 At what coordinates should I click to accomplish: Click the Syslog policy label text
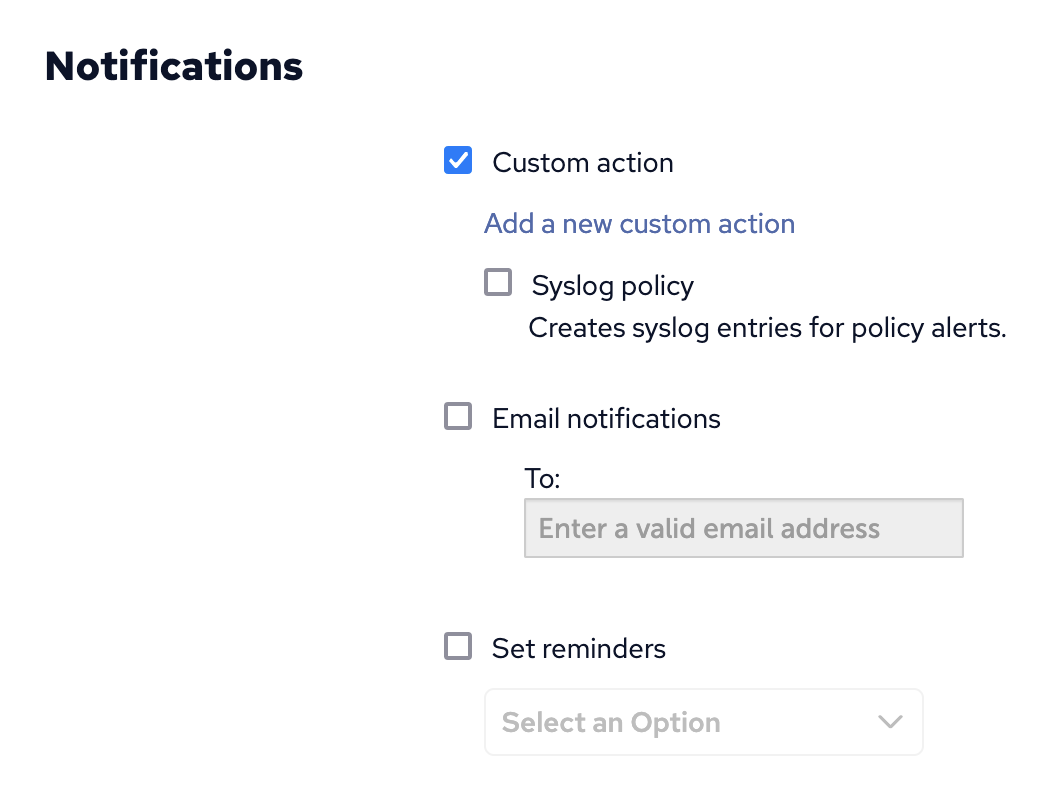pos(612,286)
